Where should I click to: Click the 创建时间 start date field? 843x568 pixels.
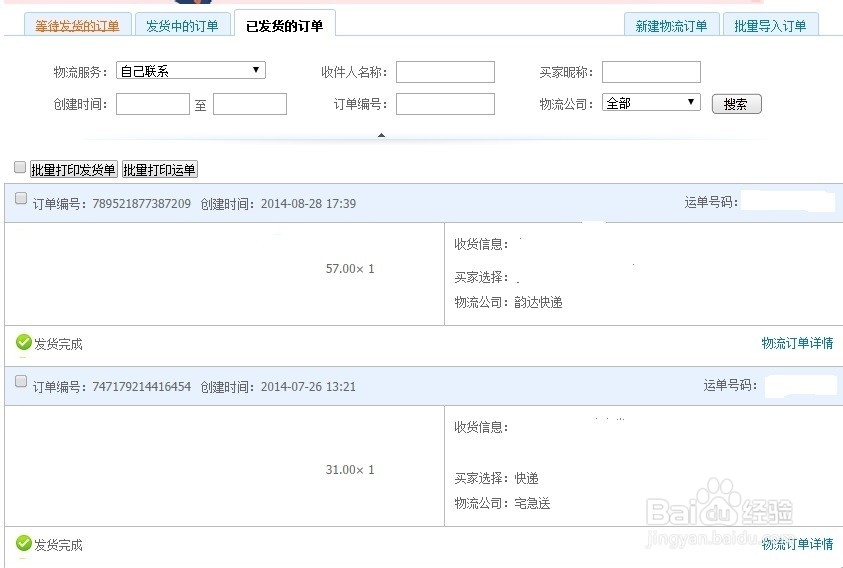[x=153, y=104]
